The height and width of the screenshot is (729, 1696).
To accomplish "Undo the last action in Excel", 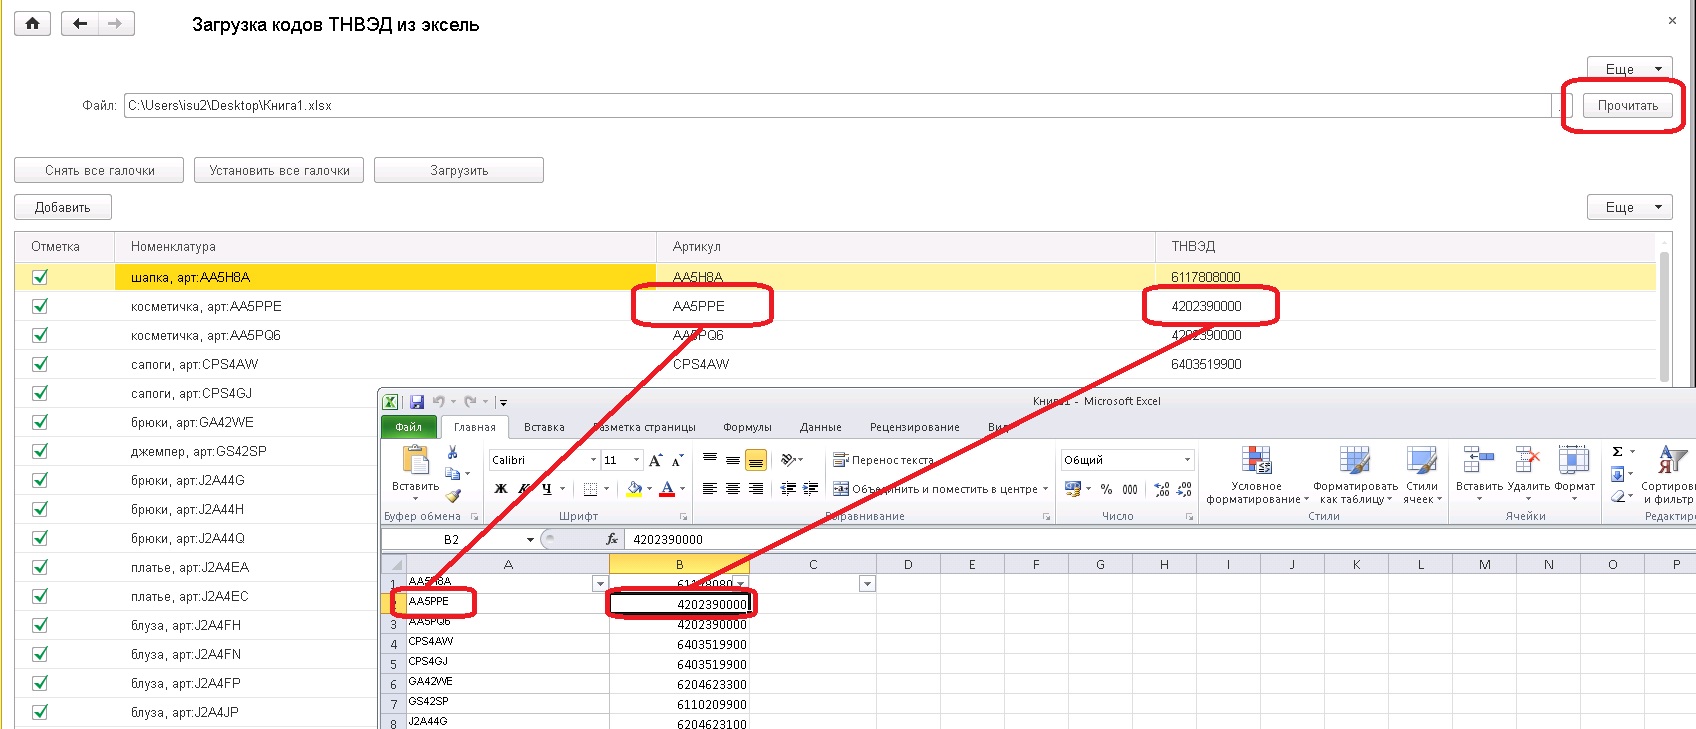I will (x=438, y=402).
